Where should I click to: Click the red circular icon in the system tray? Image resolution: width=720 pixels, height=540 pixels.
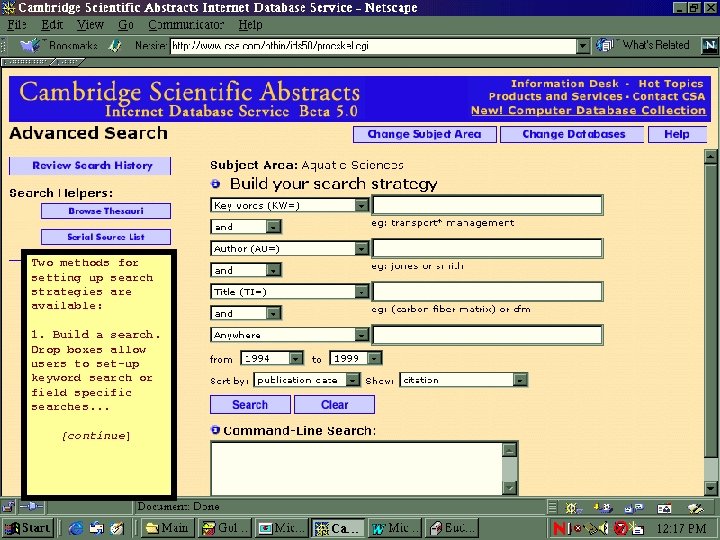620,529
